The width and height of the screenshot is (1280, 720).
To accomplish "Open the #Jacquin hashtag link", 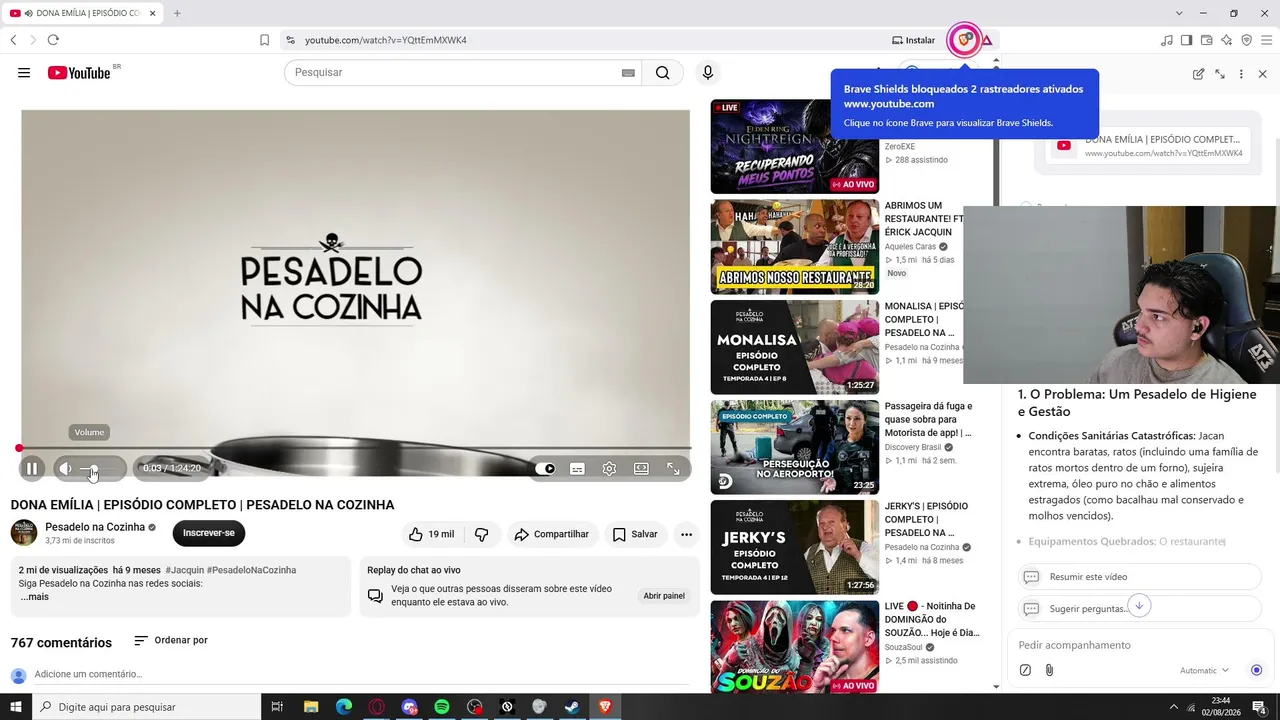I will (x=184, y=570).
